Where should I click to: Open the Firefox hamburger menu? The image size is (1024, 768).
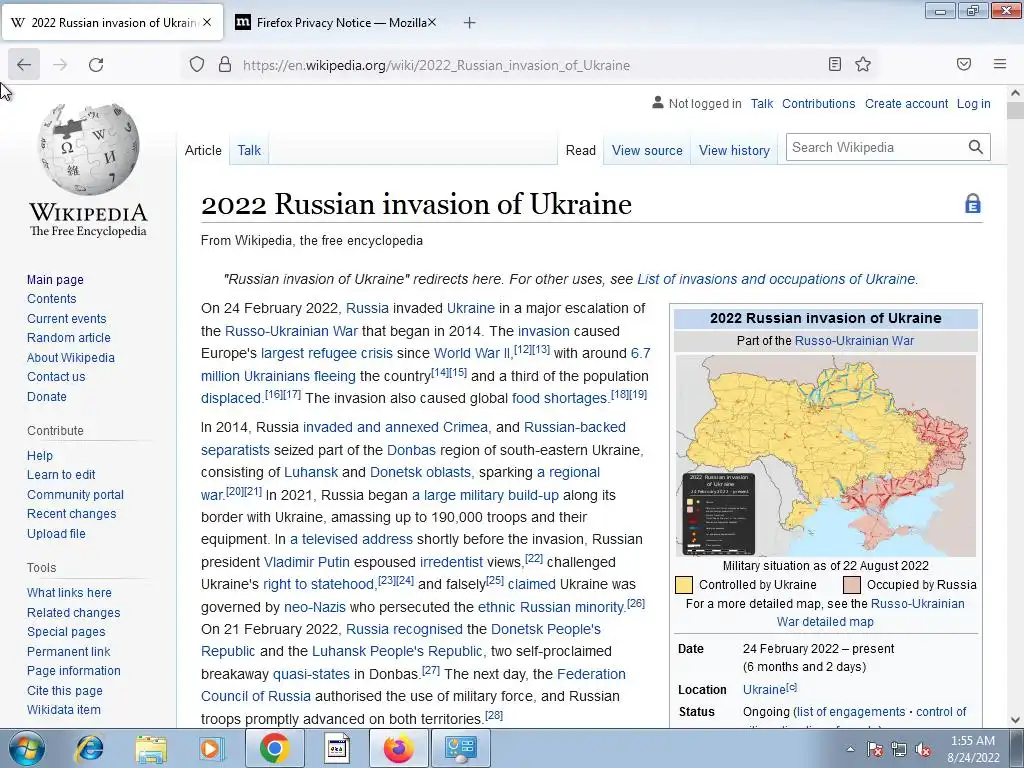1000,64
